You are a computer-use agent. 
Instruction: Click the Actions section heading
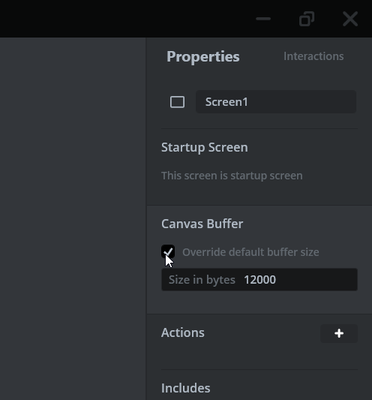(183, 333)
